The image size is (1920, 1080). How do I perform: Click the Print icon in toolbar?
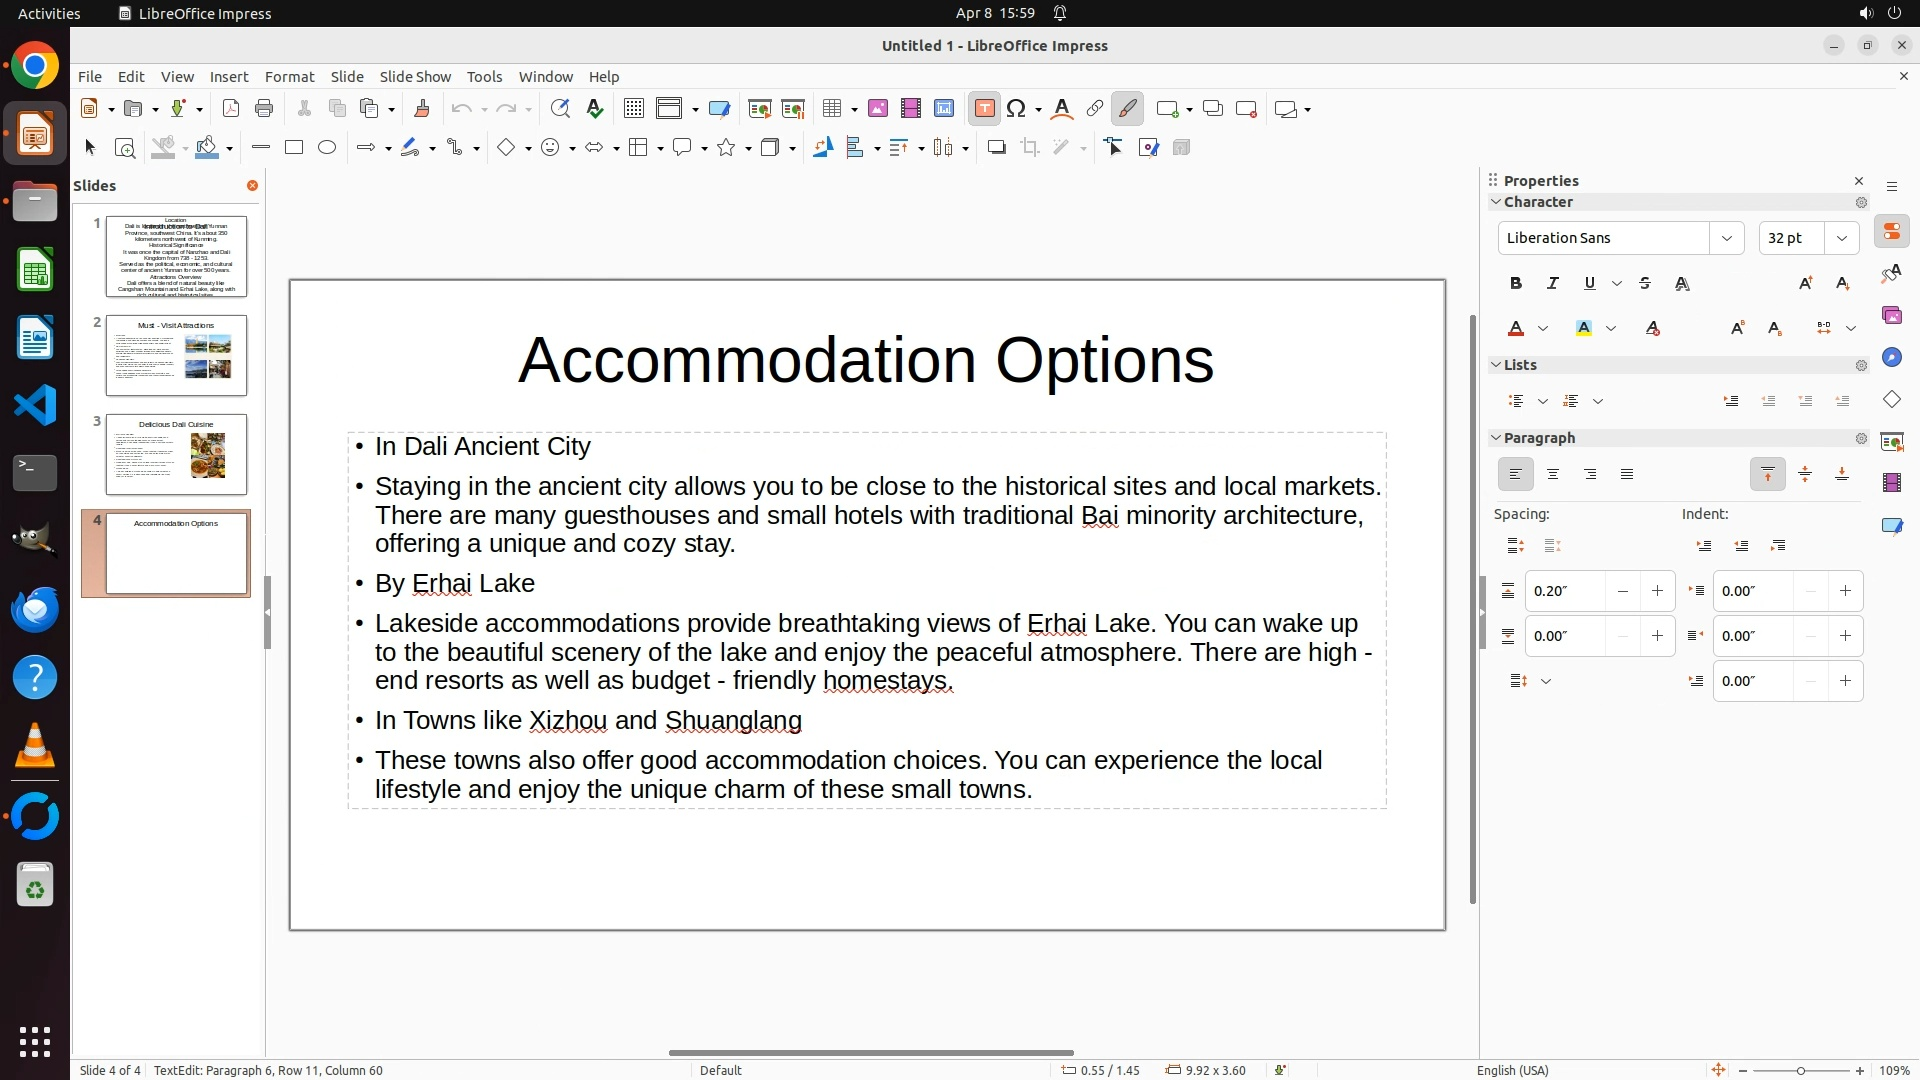pyautogui.click(x=264, y=109)
